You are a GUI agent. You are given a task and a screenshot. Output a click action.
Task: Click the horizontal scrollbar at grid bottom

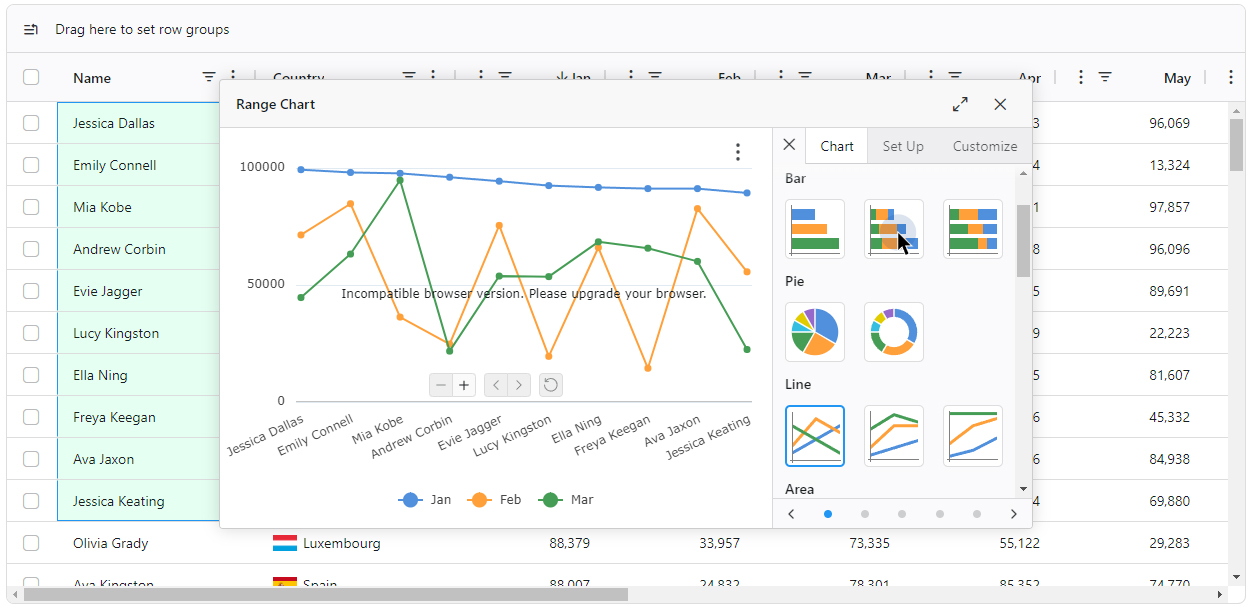[326, 595]
